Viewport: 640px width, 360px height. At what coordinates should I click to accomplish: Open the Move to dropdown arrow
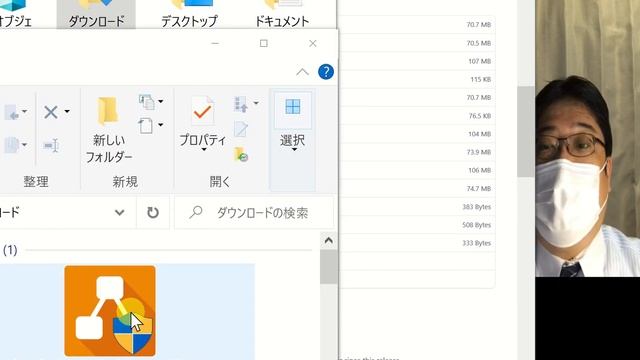coord(24,111)
